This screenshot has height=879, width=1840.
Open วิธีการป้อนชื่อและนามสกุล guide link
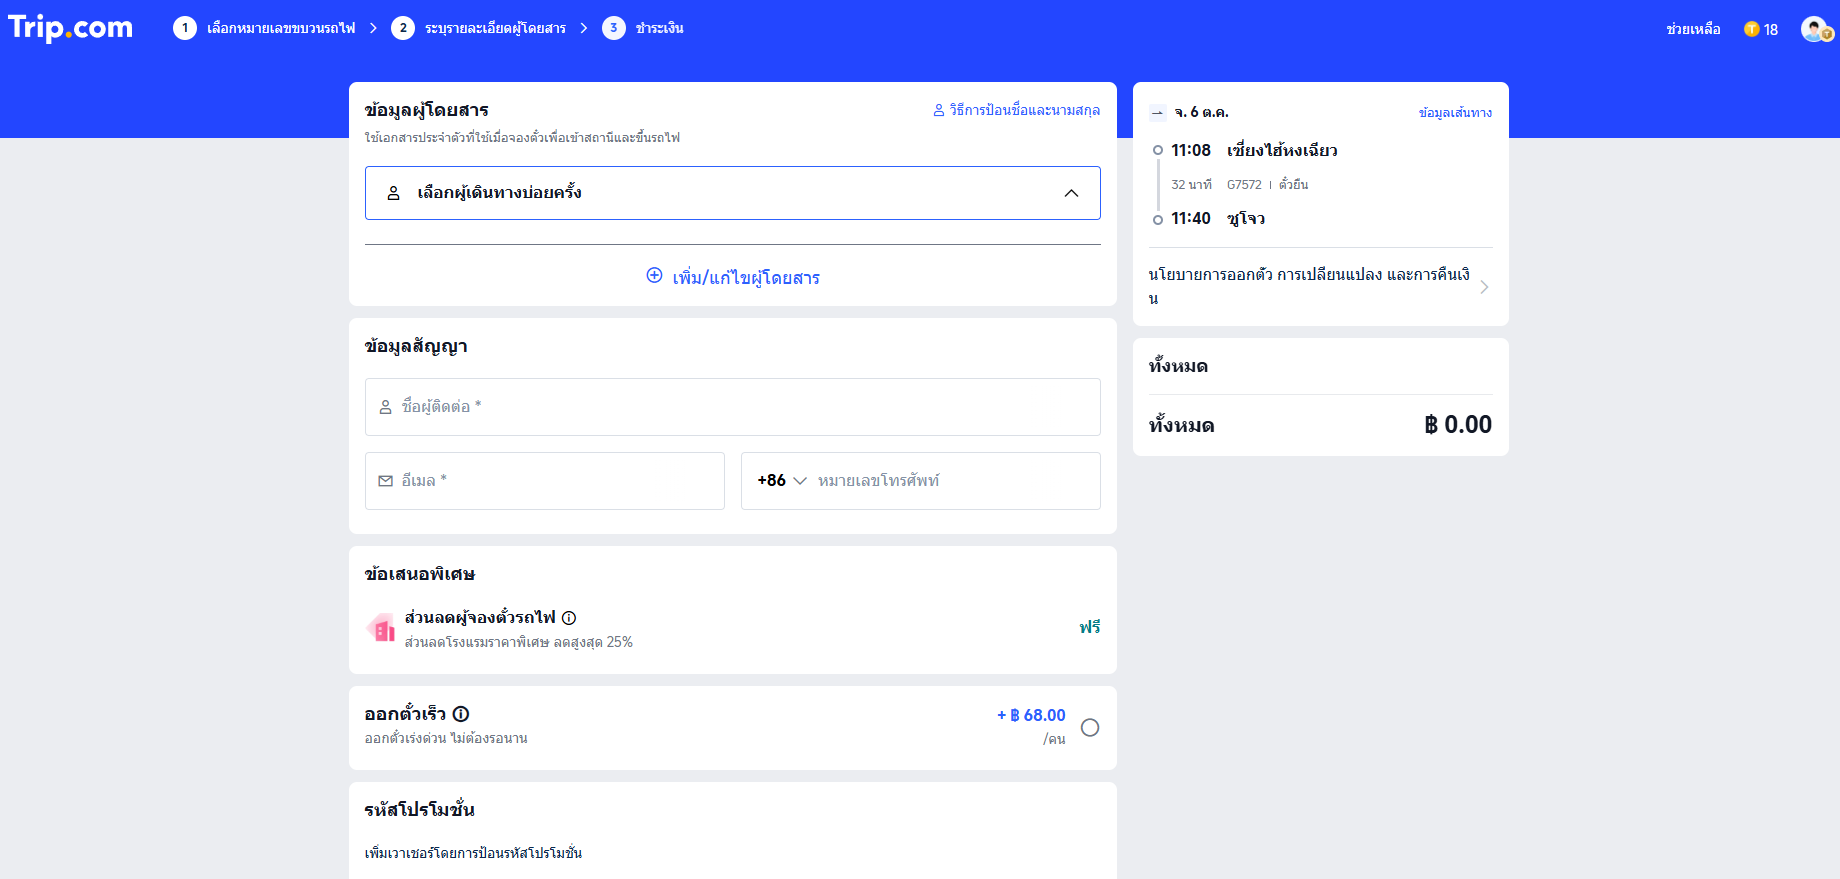pyautogui.click(x=1016, y=110)
